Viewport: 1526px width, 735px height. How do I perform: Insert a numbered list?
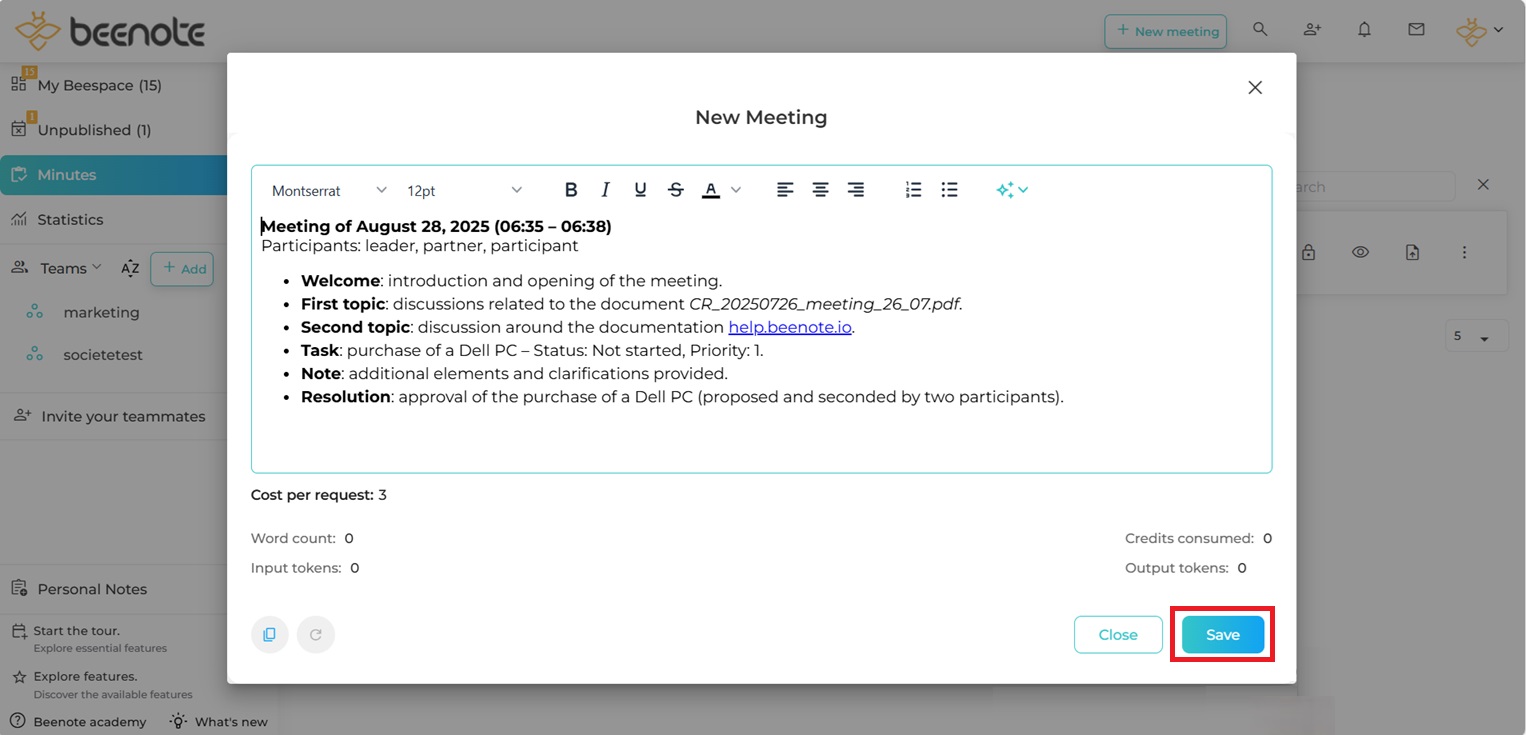pos(913,190)
